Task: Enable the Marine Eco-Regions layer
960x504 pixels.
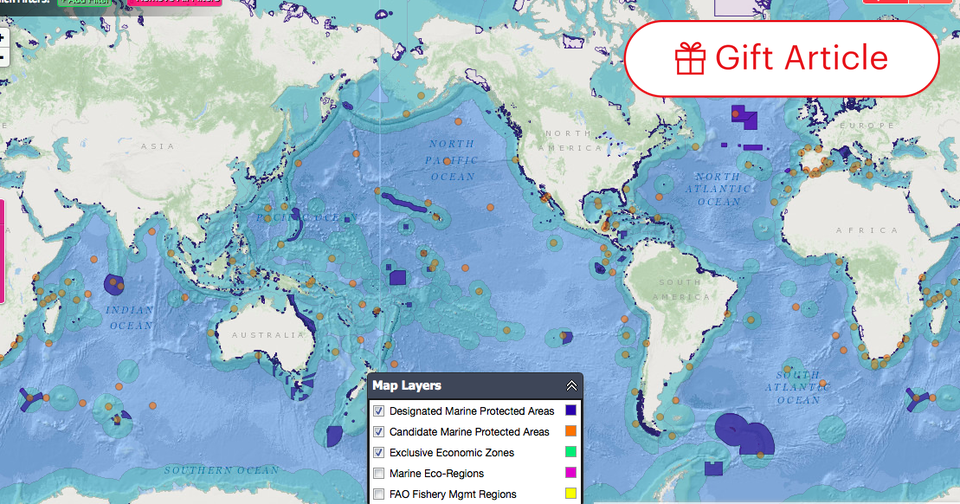Action: click(379, 473)
